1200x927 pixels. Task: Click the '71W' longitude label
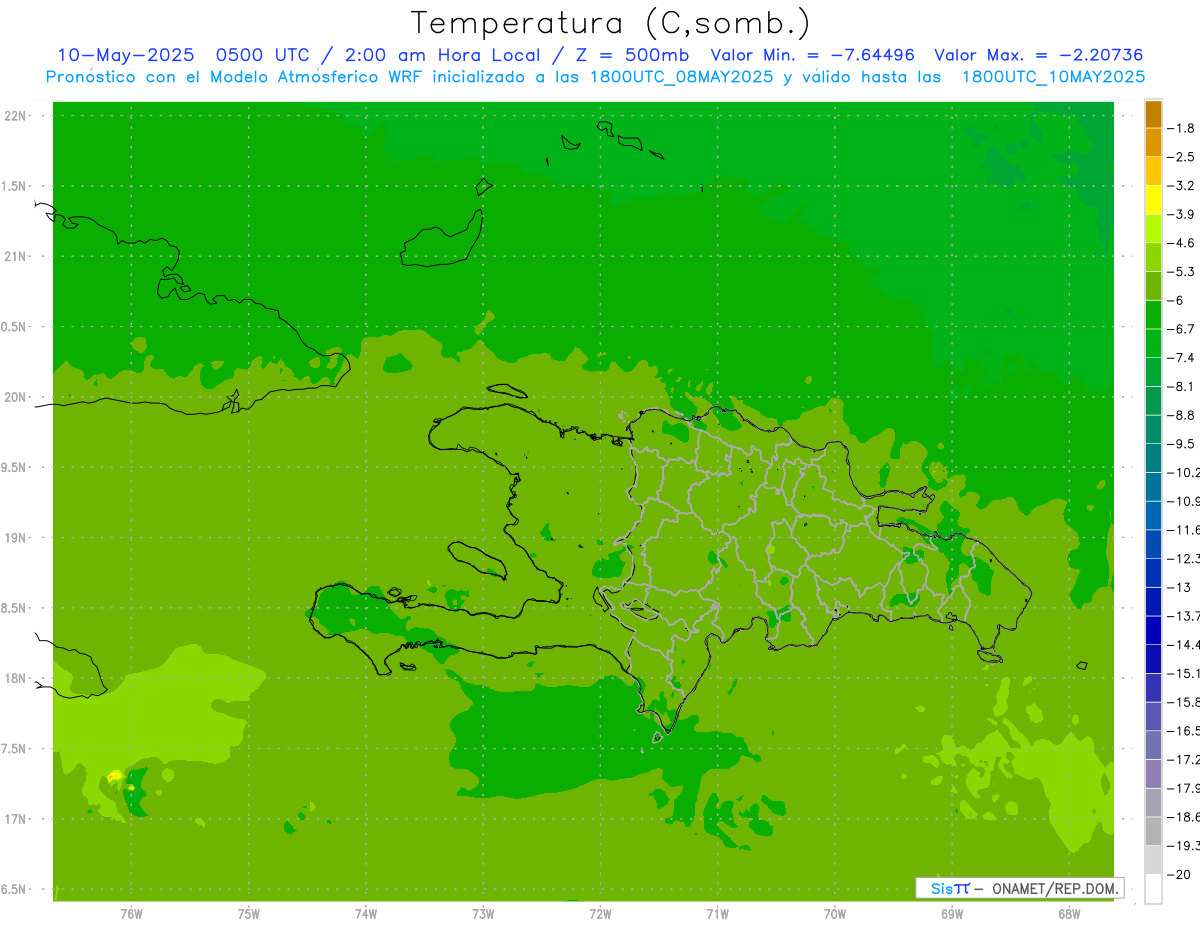click(x=717, y=915)
